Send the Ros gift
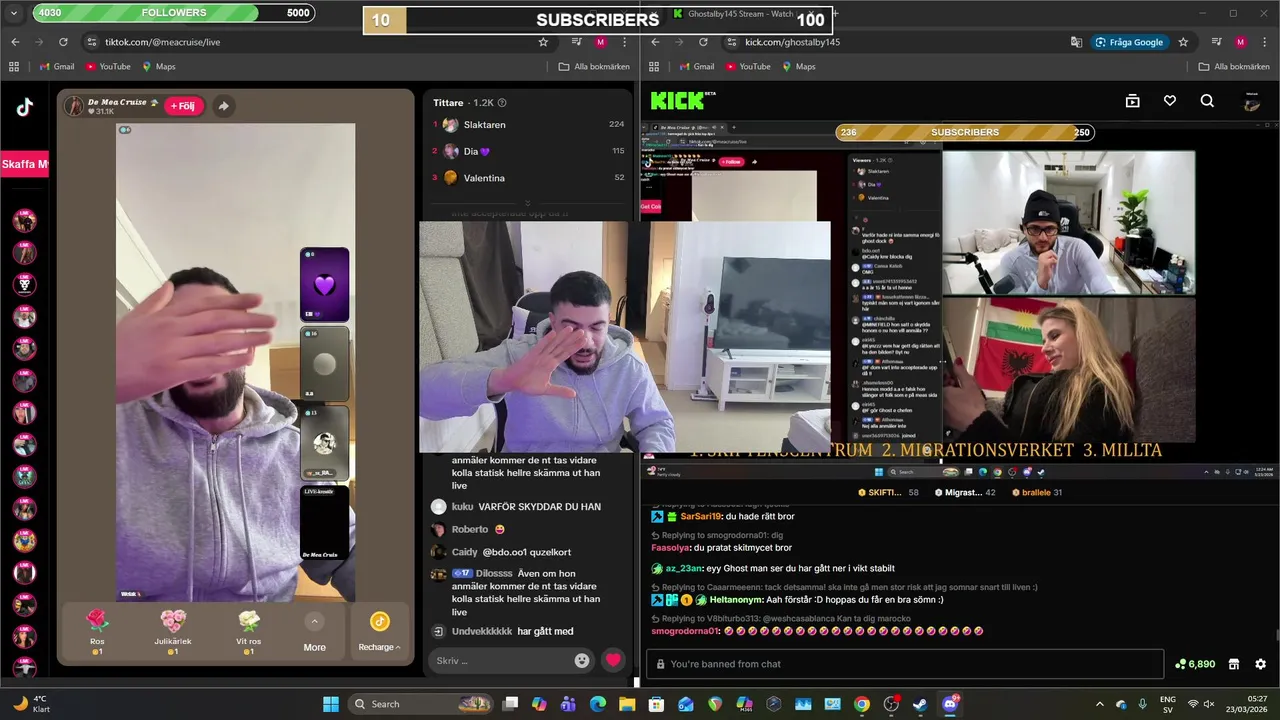The height and width of the screenshot is (720, 1280). click(x=97, y=630)
